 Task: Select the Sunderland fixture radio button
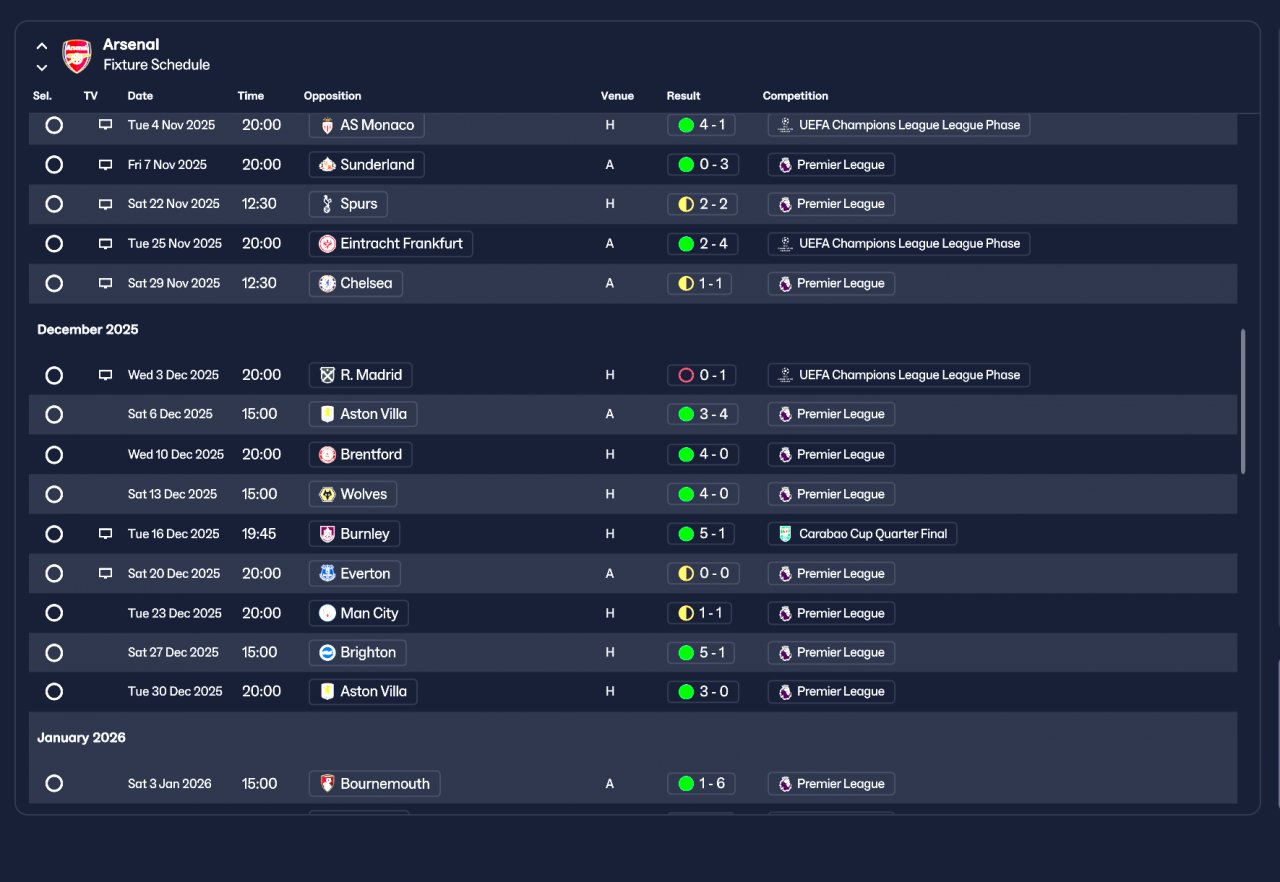54,164
